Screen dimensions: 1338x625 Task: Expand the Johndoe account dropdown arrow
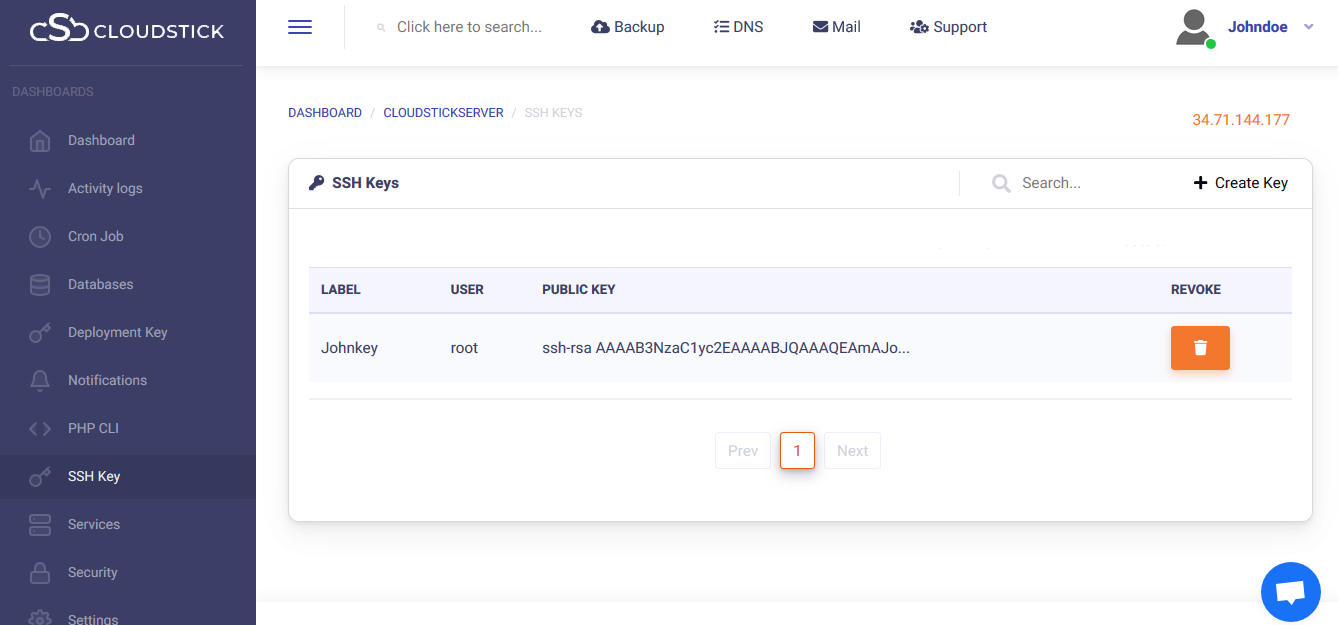pos(1309,28)
